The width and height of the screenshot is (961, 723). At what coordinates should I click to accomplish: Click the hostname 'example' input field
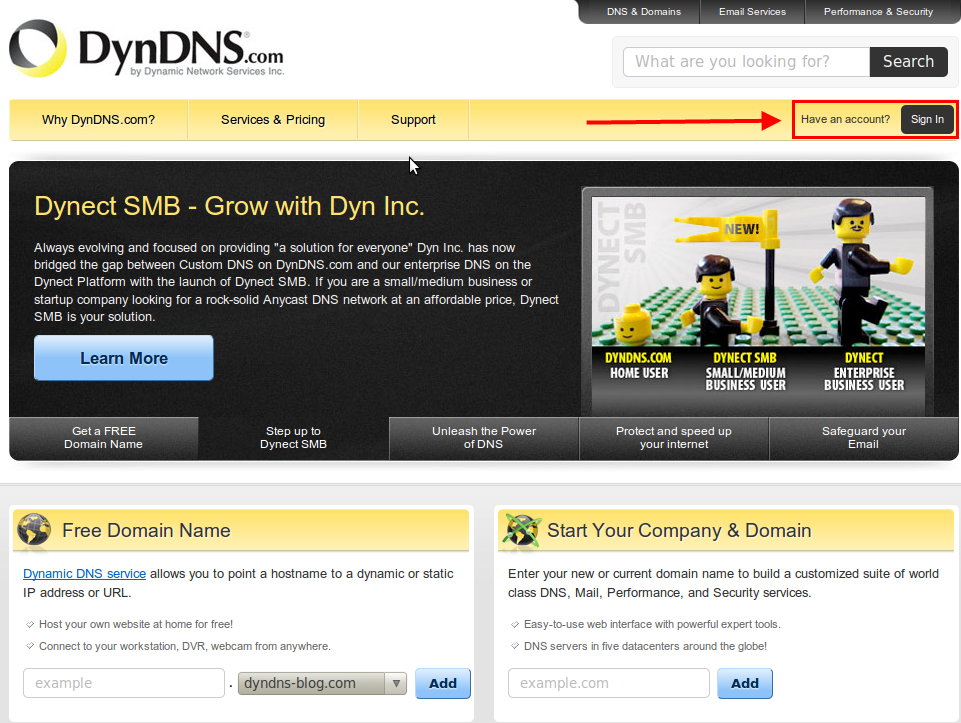(x=124, y=683)
